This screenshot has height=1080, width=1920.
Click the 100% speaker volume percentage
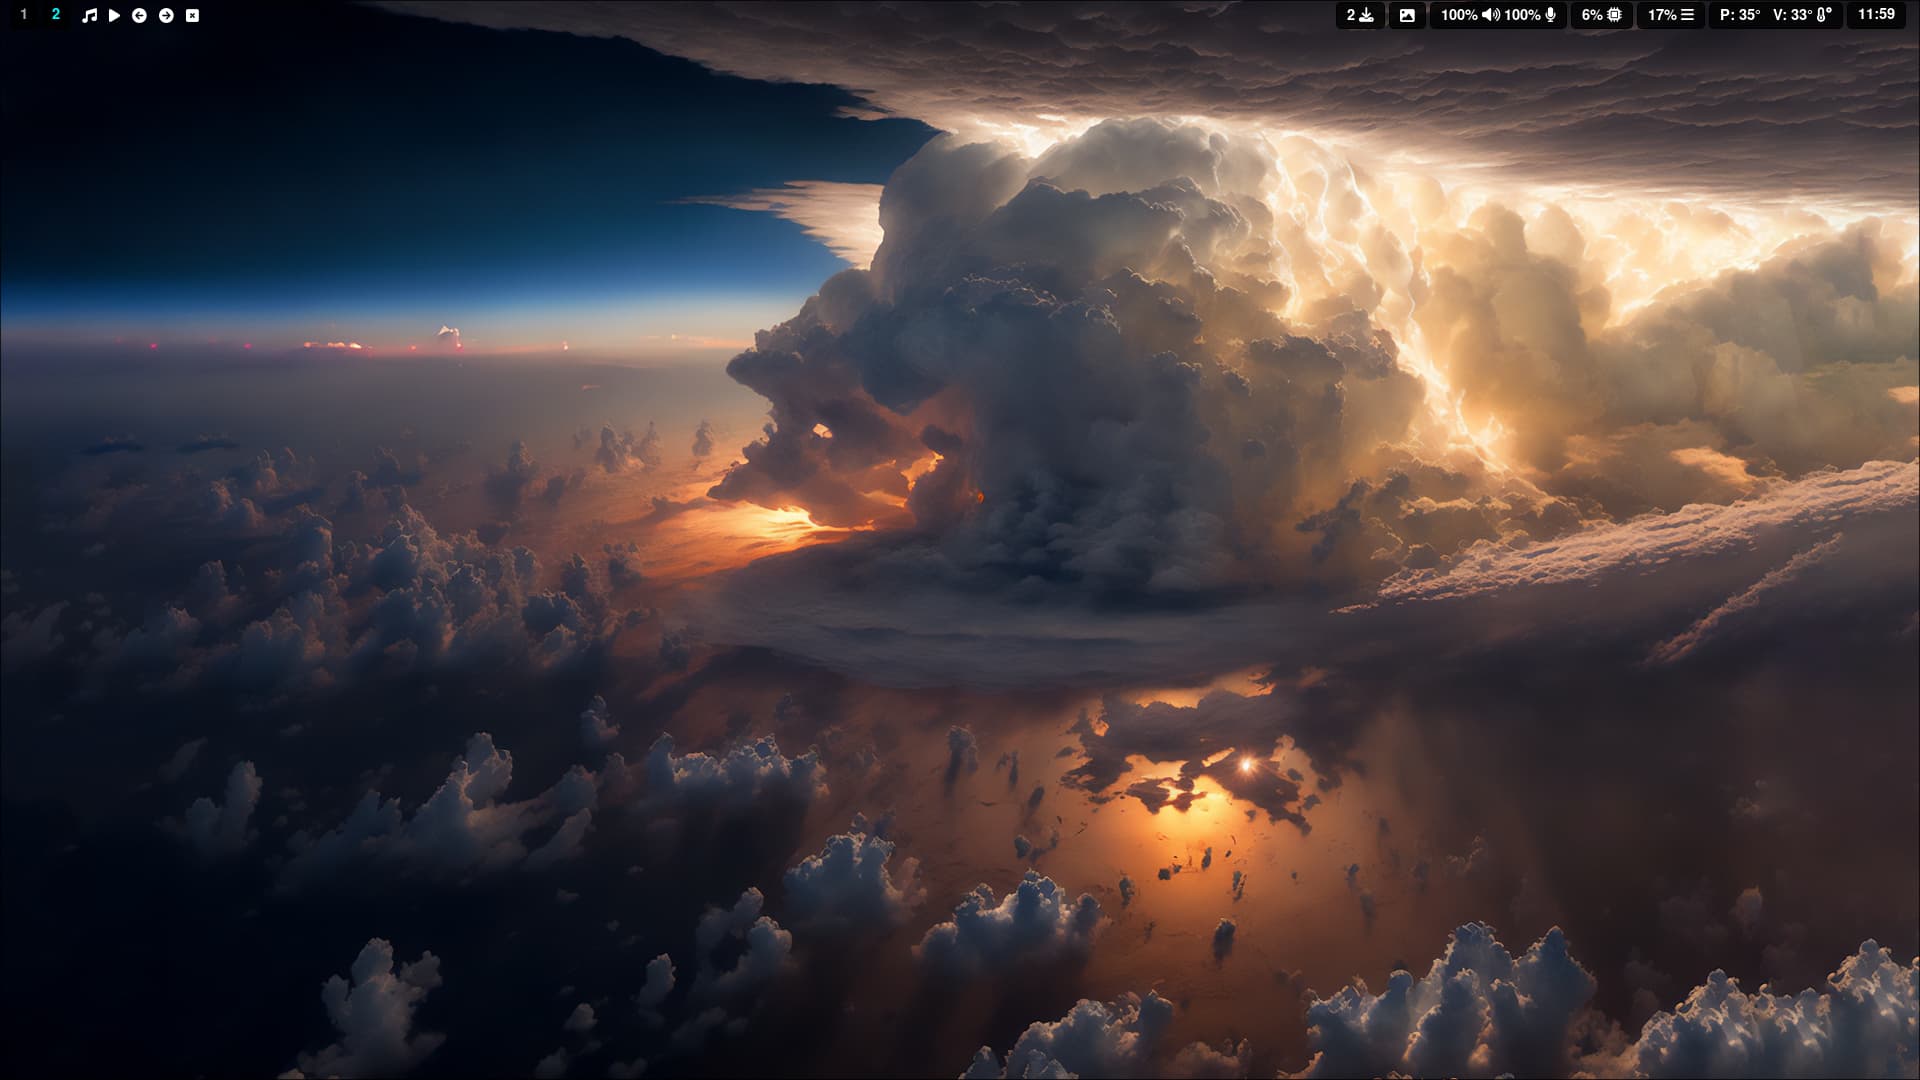(1459, 15)
